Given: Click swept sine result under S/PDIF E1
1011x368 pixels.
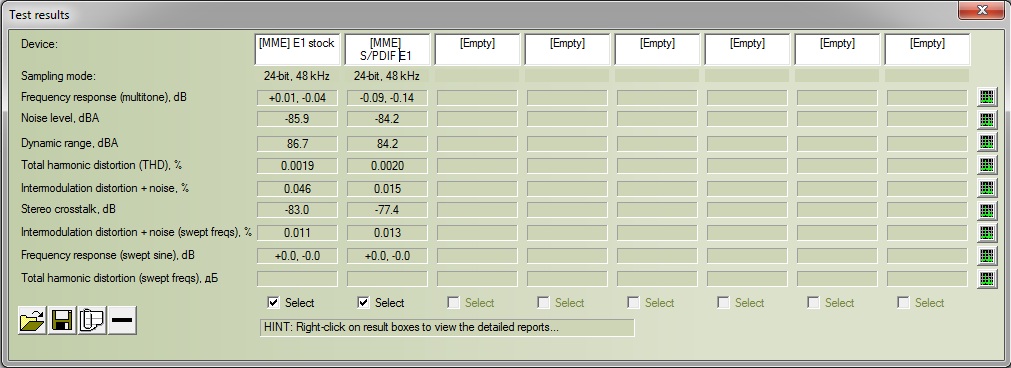Looking at the screenshot, I should coord(387,256).
